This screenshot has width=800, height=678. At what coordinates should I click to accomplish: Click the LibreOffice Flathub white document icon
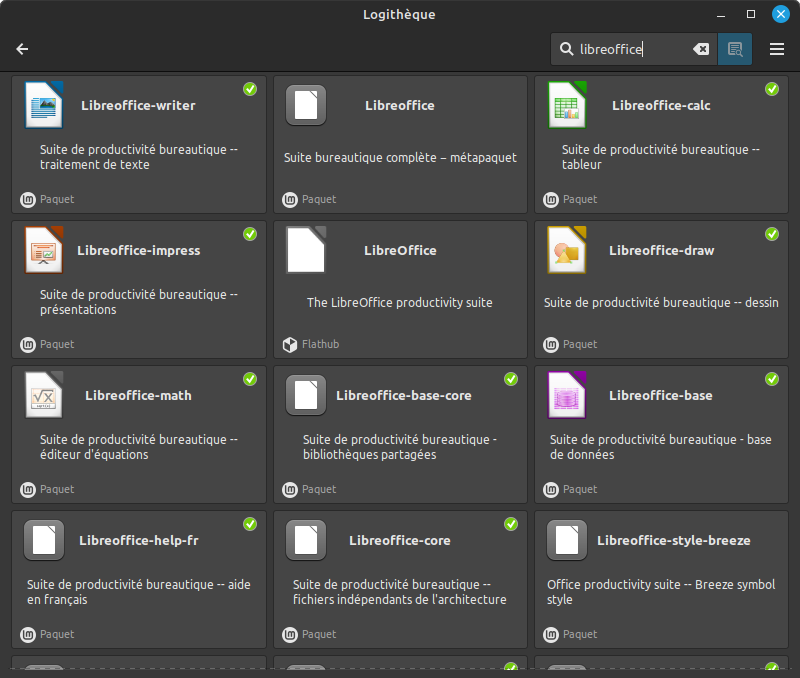click(306, 250)
